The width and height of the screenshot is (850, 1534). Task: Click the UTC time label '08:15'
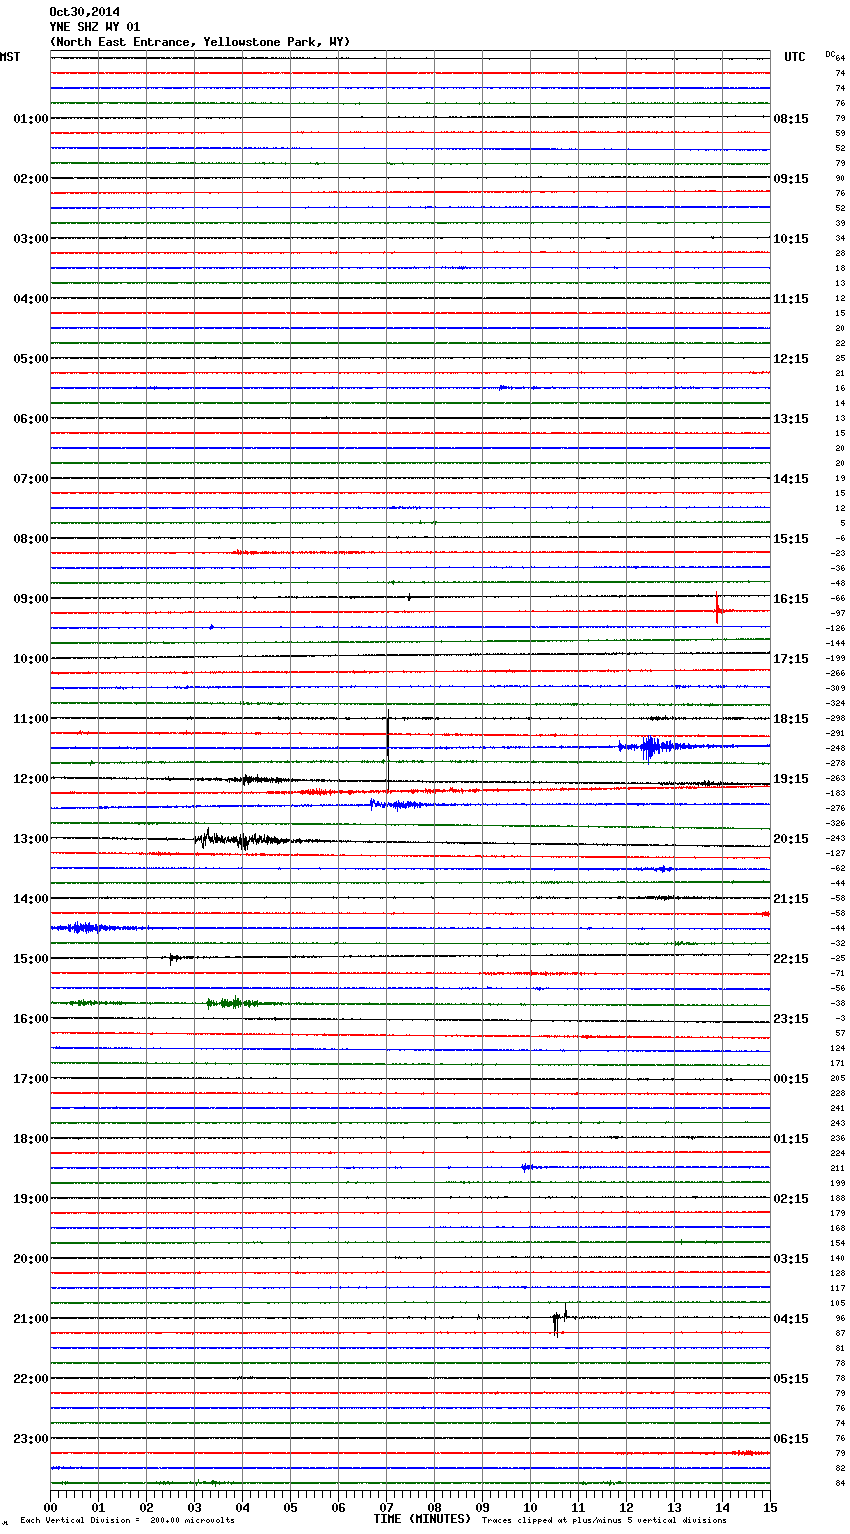[x=791, y=119]
